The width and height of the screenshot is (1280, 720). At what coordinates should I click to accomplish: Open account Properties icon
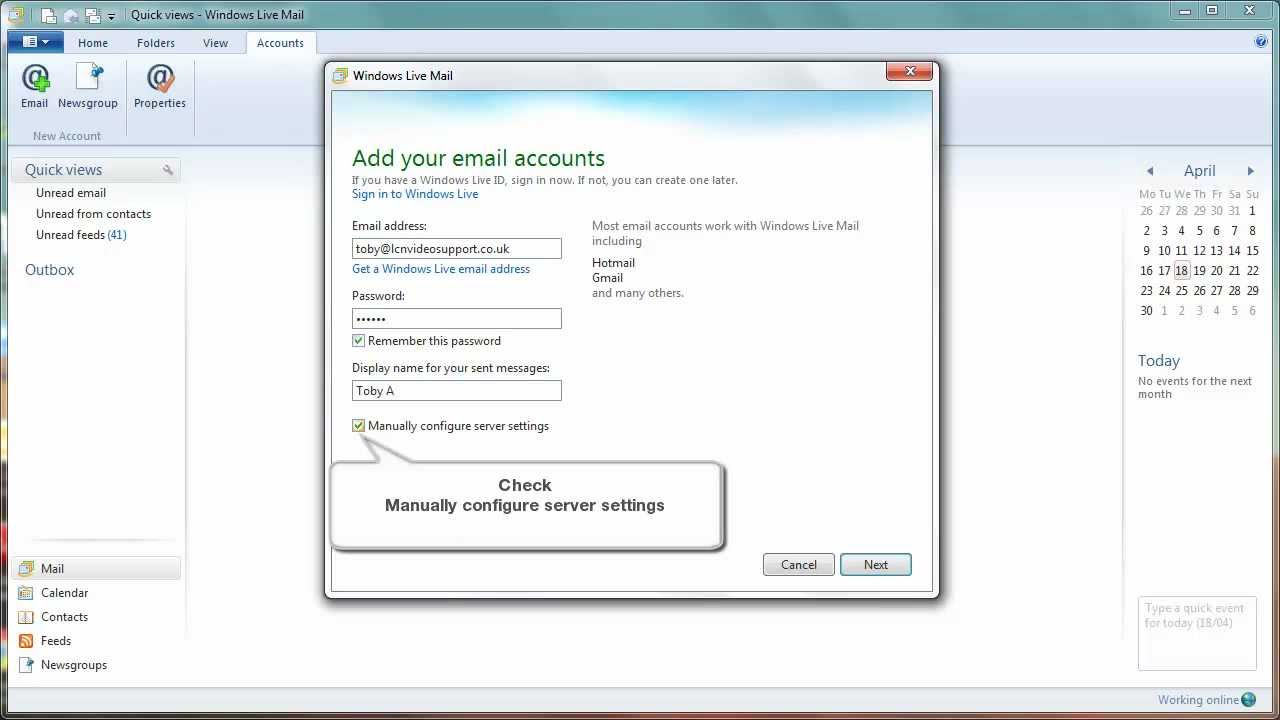(160, 85)
